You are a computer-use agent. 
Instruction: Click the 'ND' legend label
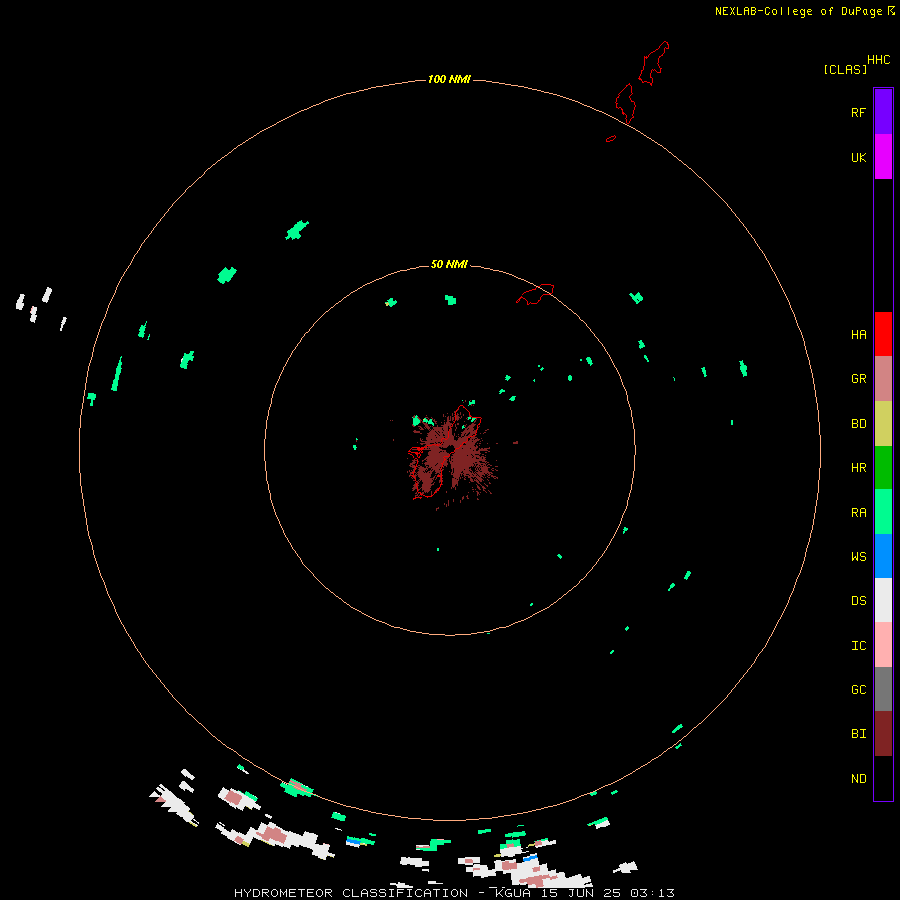point(859,778)
